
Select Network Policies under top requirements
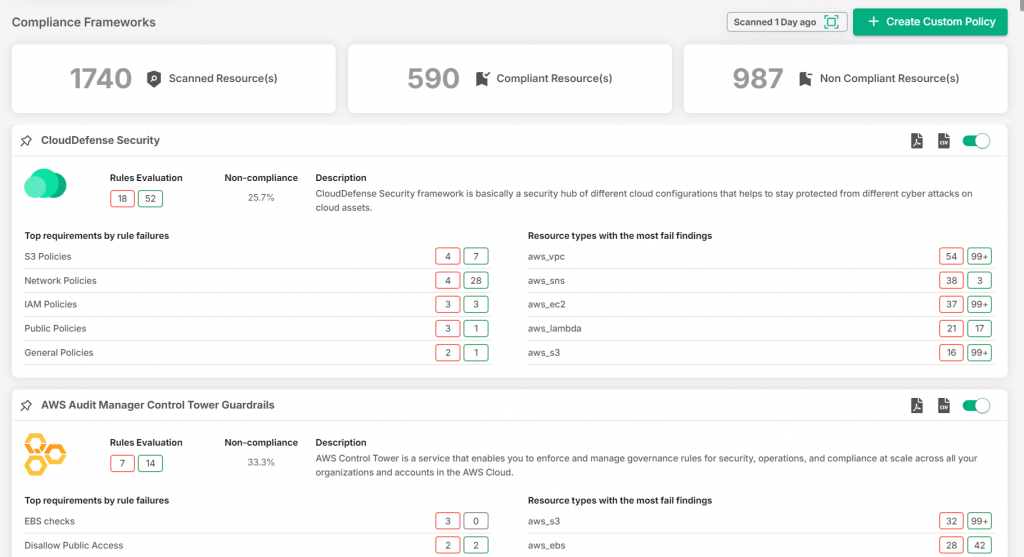[58, 281]
